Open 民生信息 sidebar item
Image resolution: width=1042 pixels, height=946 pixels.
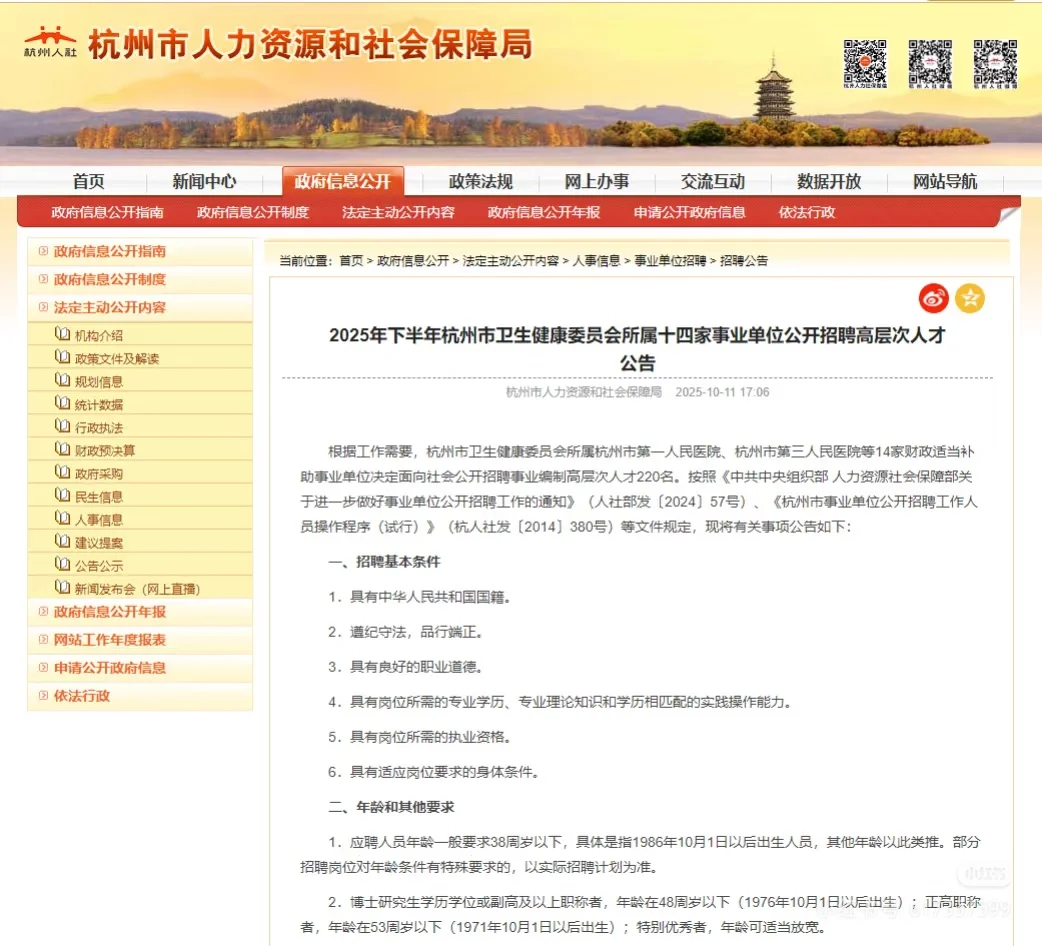98,497
